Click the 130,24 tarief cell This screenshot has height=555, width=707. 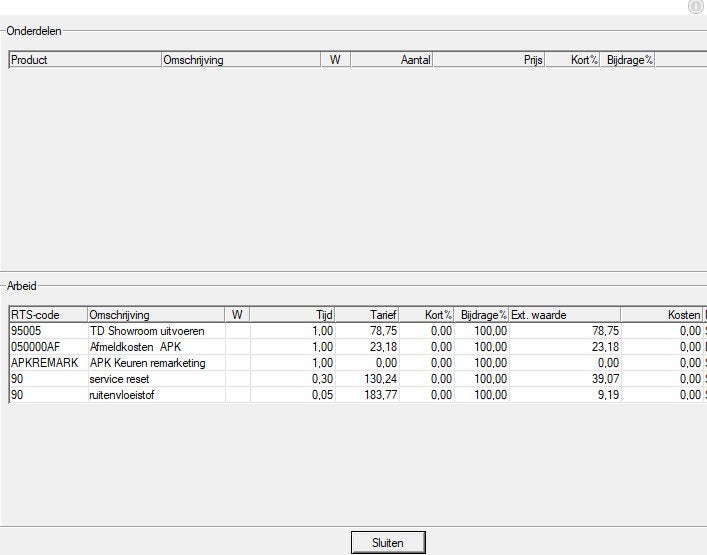point(367,379)
